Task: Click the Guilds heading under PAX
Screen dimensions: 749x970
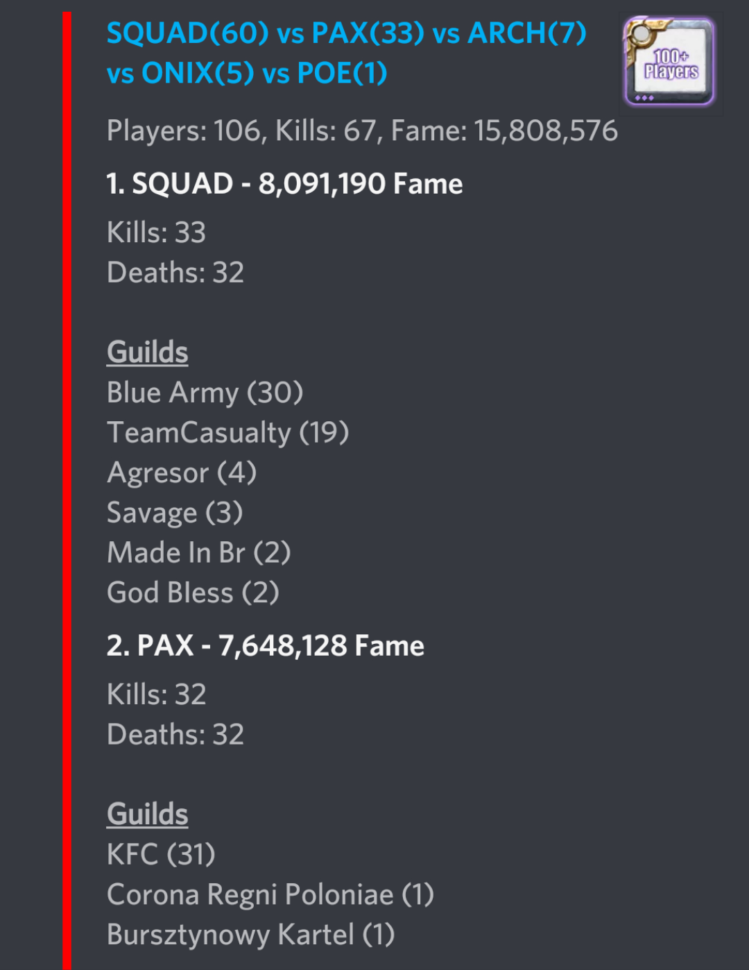Action: pyautogui.click(x=147, y=814)
